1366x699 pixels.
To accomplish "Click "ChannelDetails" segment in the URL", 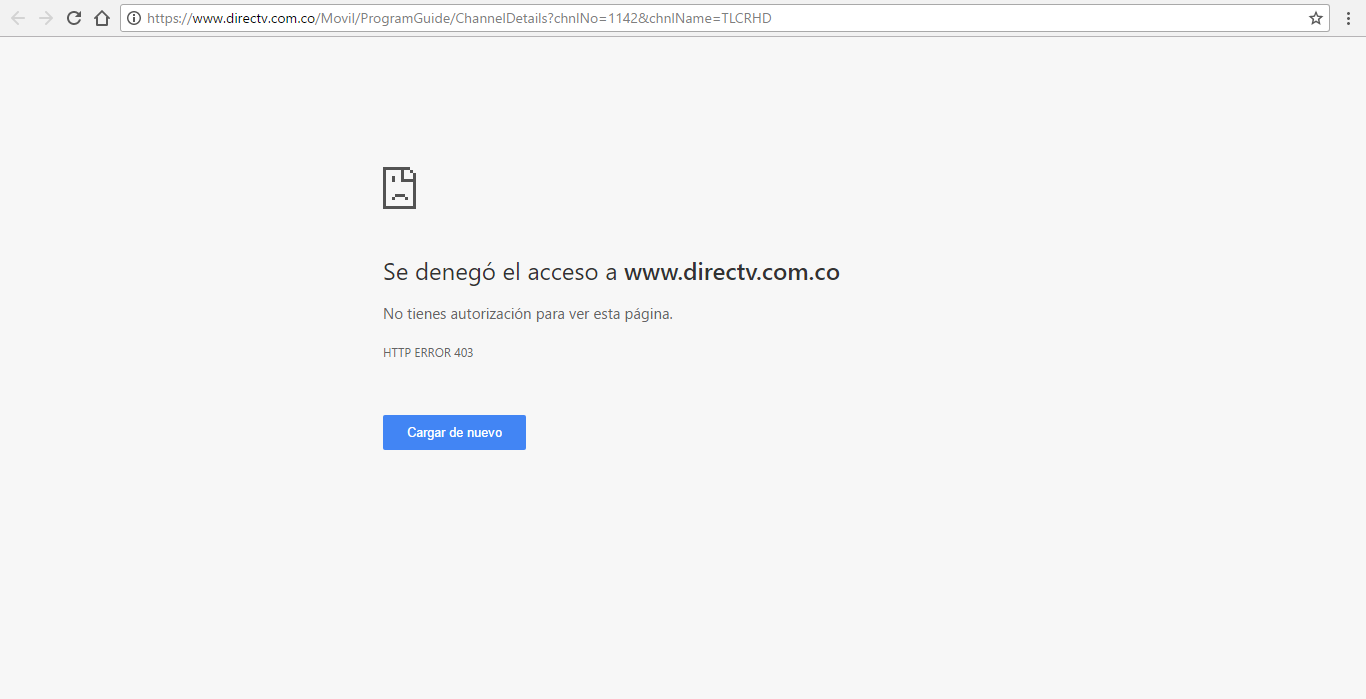I will coord(503,18).
